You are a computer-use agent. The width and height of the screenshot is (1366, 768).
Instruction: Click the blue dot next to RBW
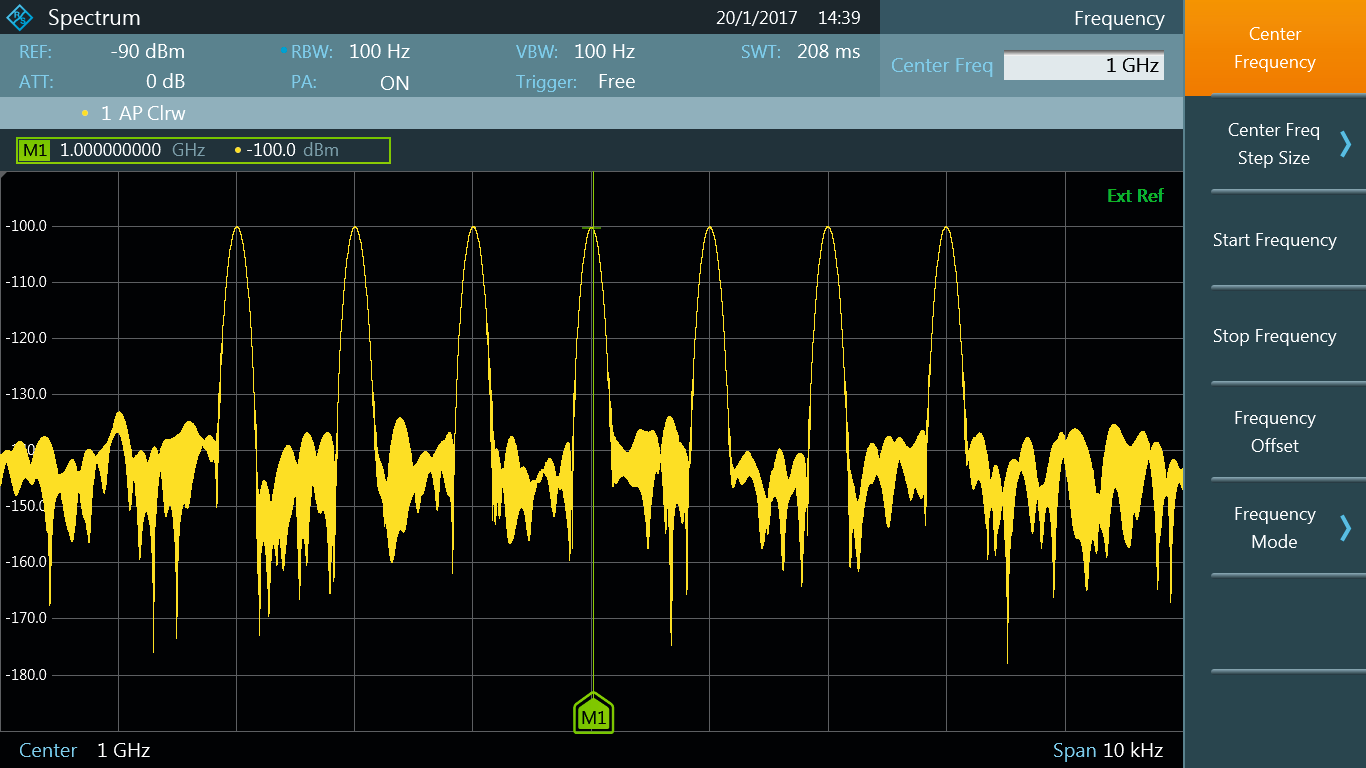point(283,52)
